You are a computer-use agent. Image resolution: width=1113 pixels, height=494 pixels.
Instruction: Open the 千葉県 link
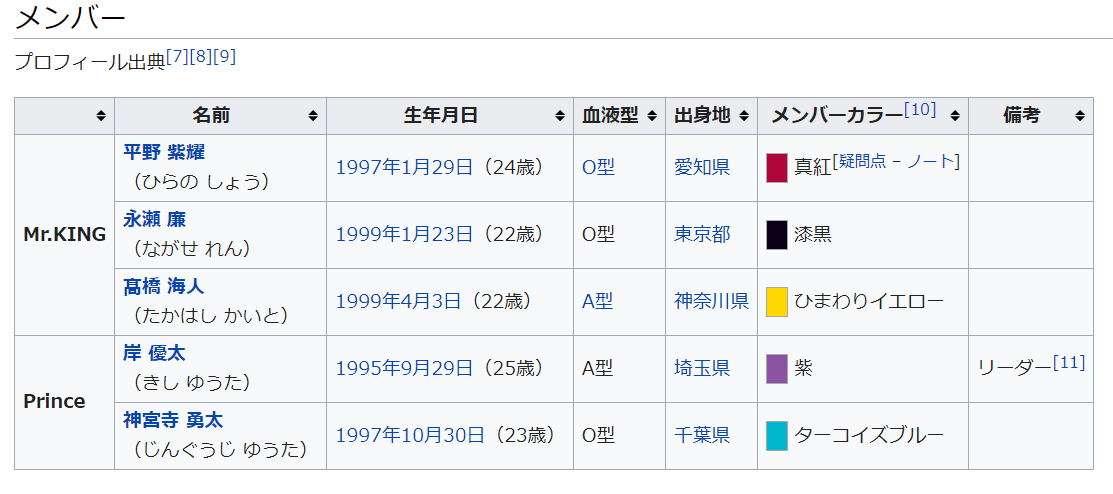[x=702, y=434]
